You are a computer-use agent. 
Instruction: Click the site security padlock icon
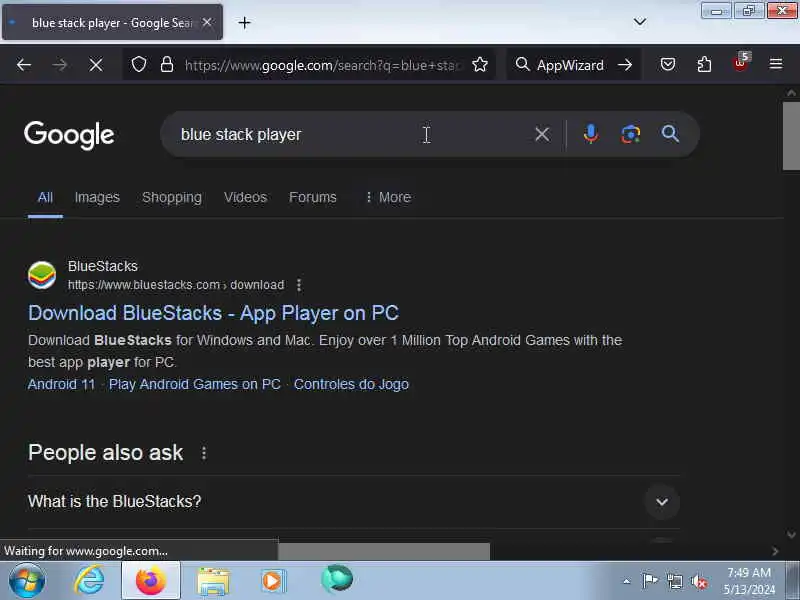[x=167, y=65]
